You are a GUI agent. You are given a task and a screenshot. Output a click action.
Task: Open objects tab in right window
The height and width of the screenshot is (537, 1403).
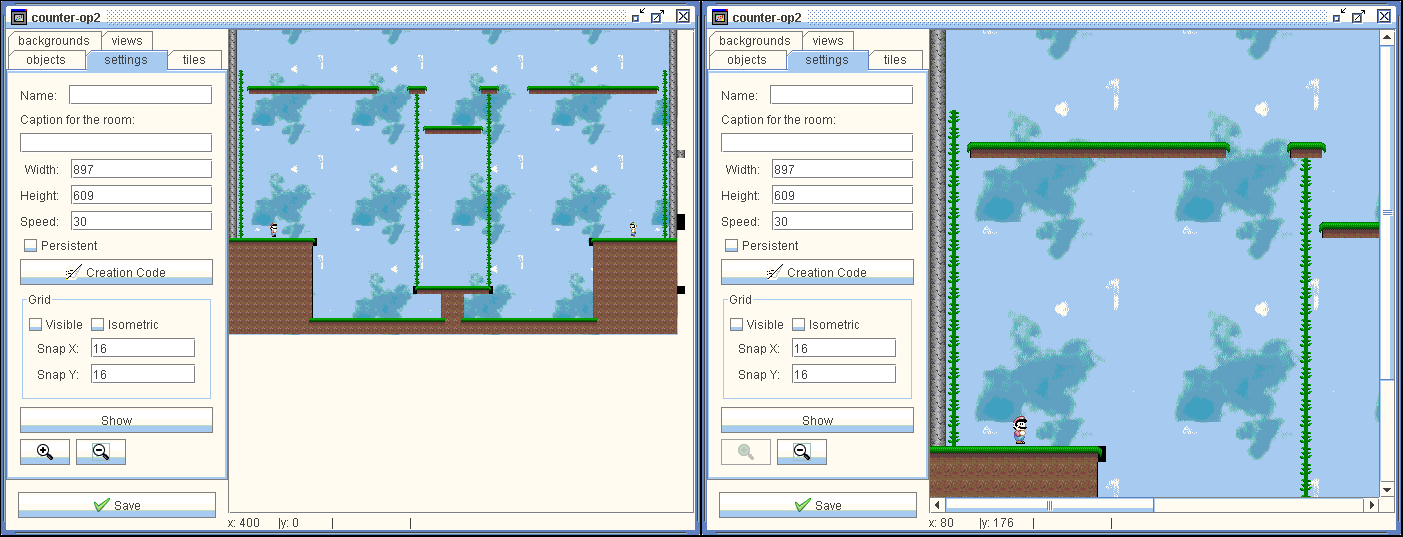pyautogui.click(x=747, y=60)
